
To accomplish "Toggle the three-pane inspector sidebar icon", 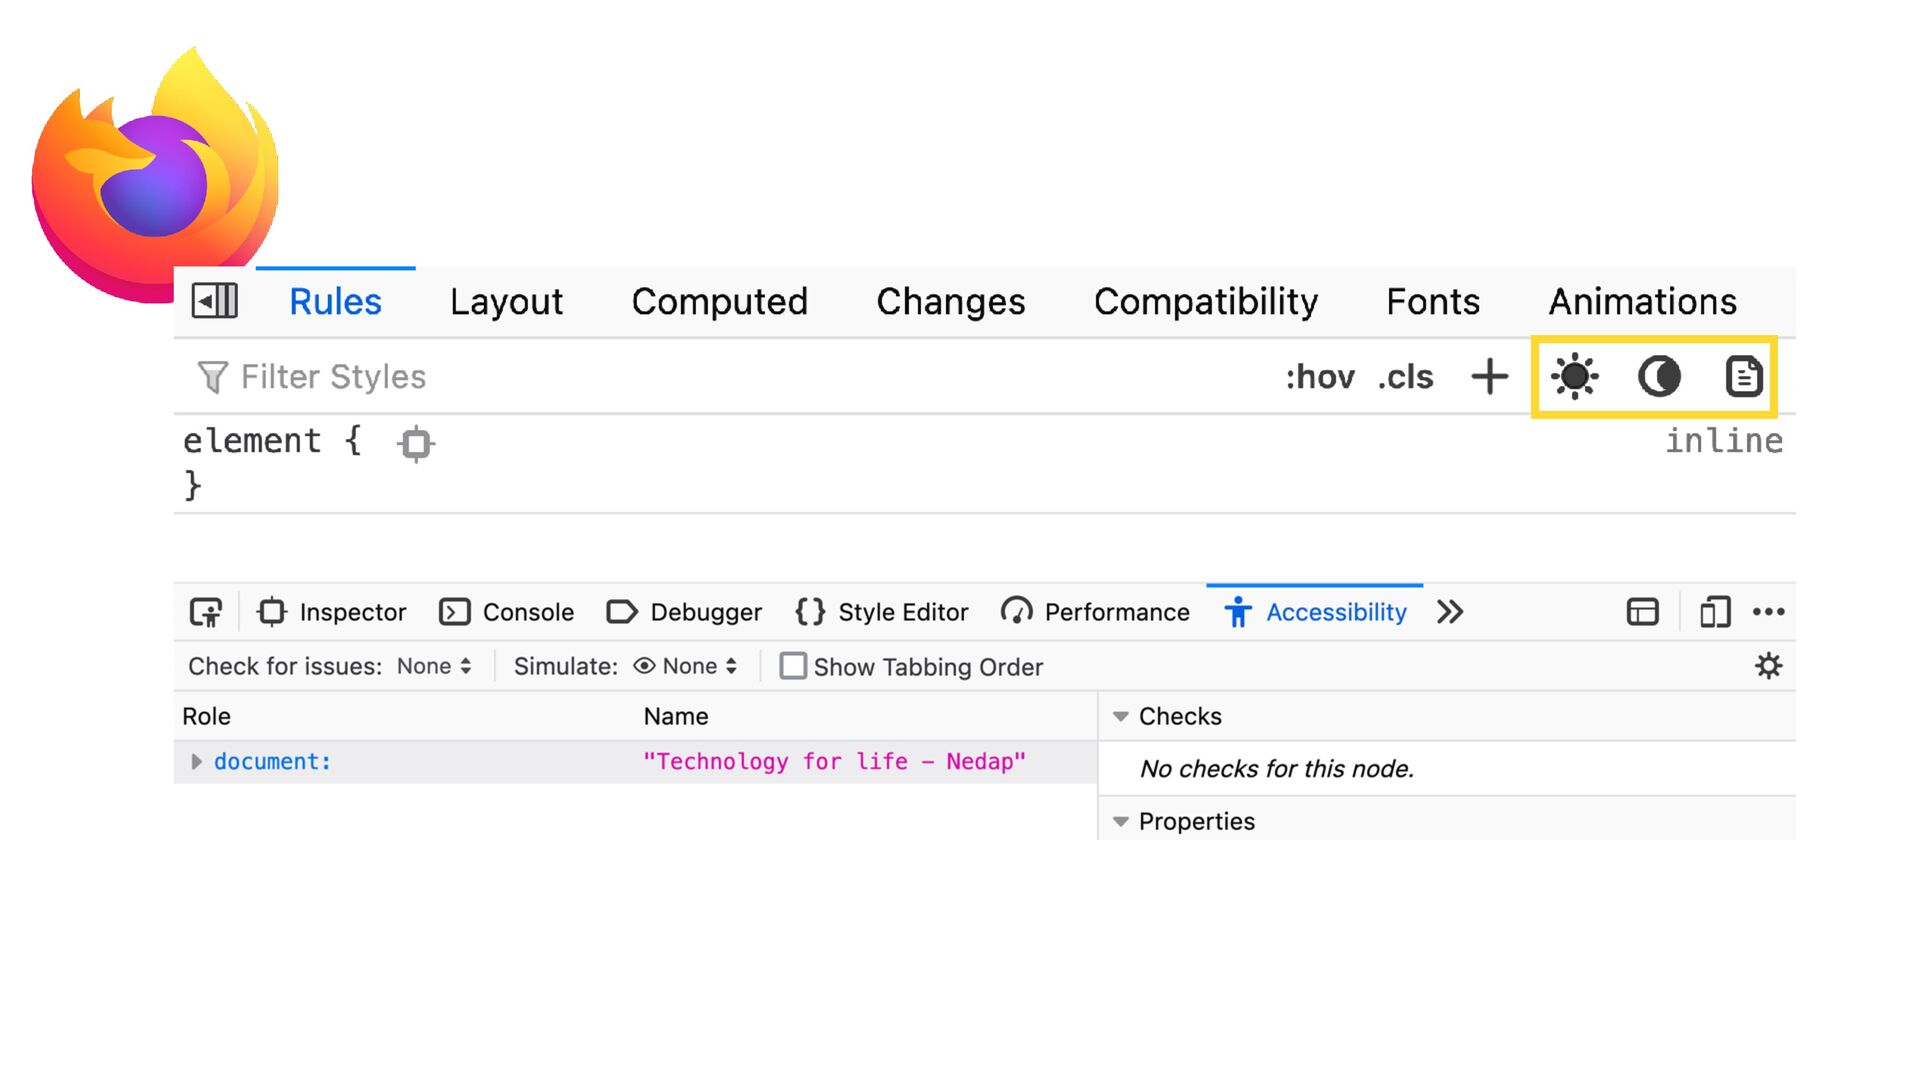I will 215,301.
